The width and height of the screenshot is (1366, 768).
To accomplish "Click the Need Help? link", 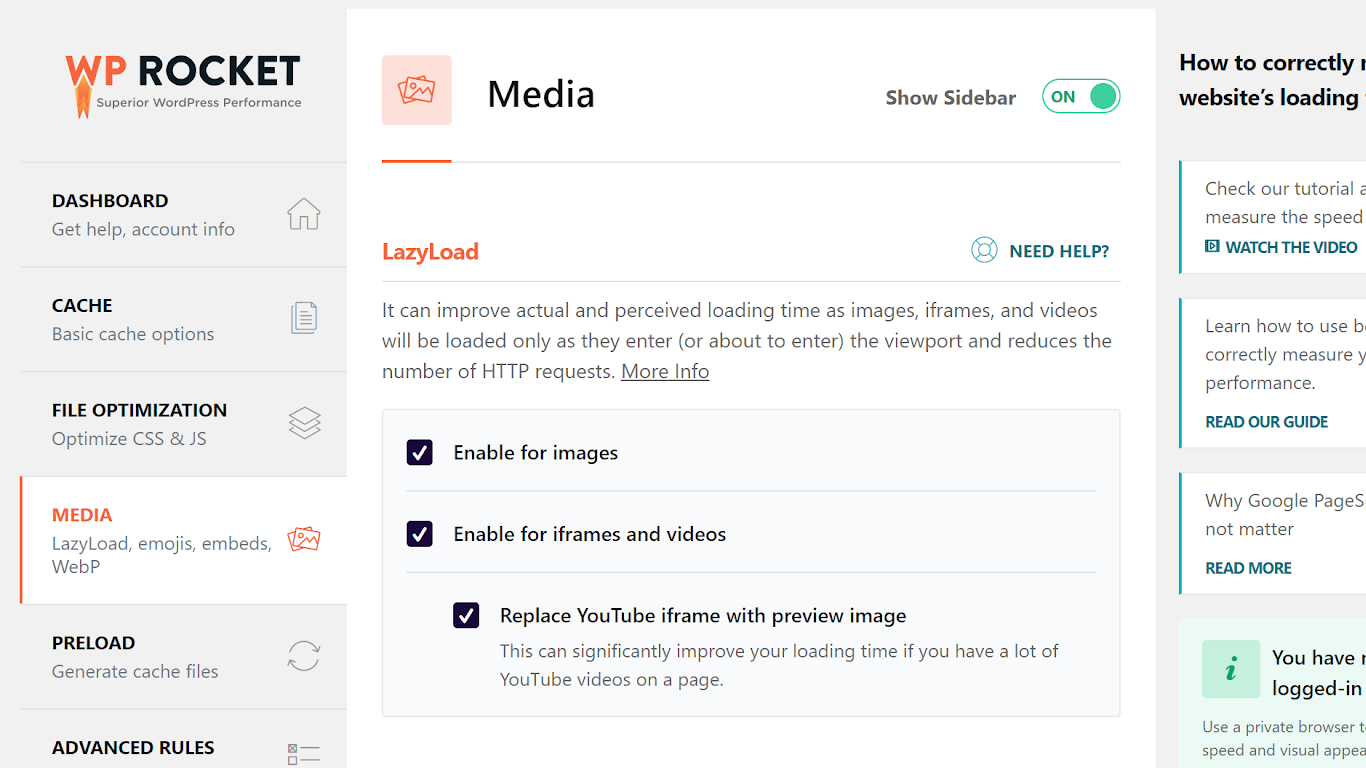I will [1059, 251].
